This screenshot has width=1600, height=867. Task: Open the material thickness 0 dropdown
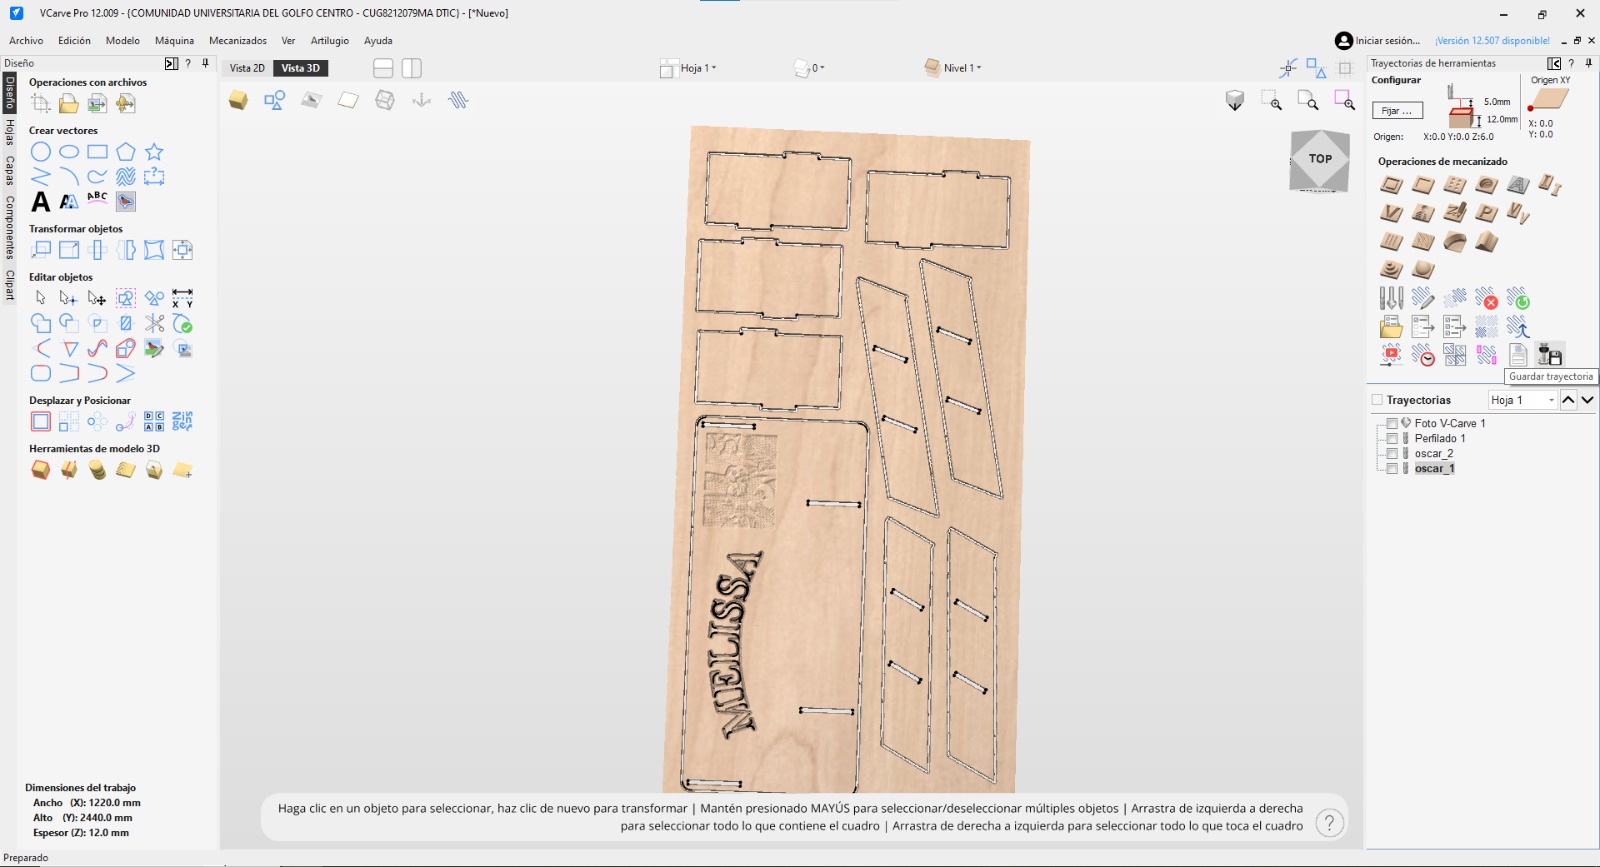tap(809, 68)
